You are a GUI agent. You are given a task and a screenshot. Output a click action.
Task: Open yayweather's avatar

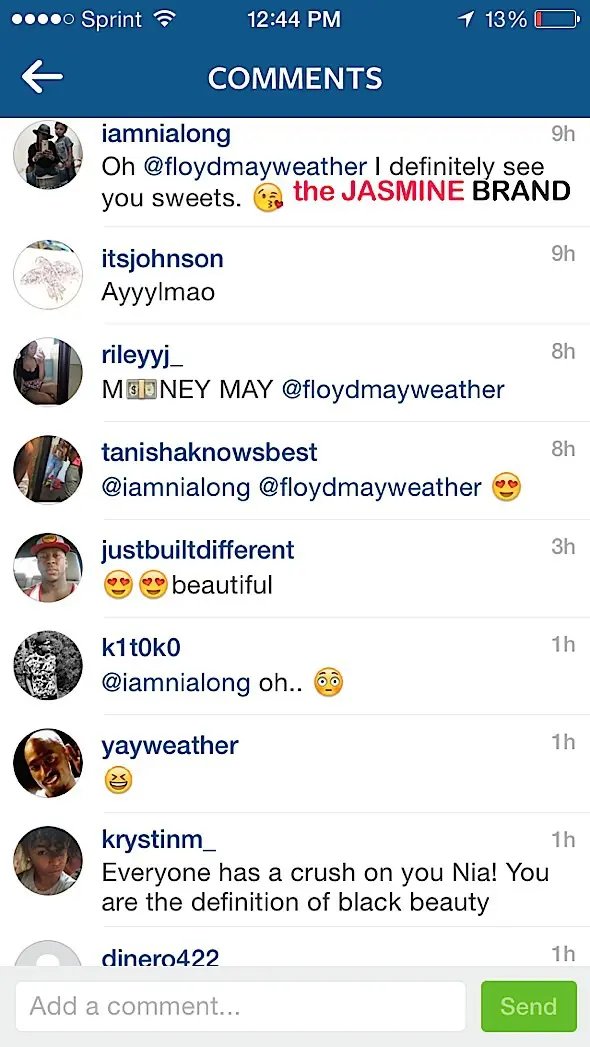coord(48,763)
